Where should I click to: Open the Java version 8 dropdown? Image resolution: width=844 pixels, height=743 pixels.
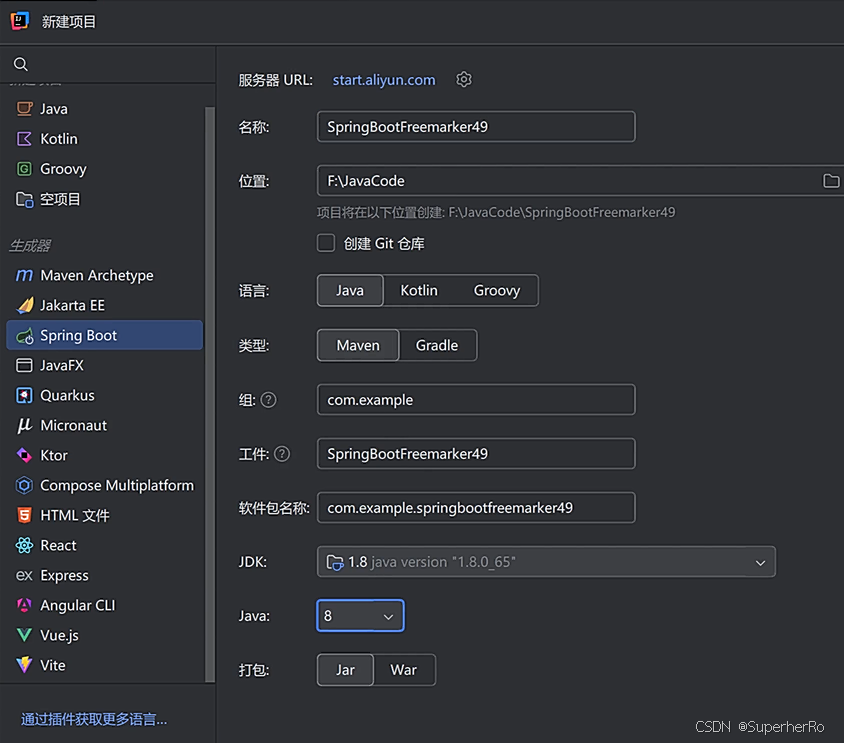(x=360, y=615)
